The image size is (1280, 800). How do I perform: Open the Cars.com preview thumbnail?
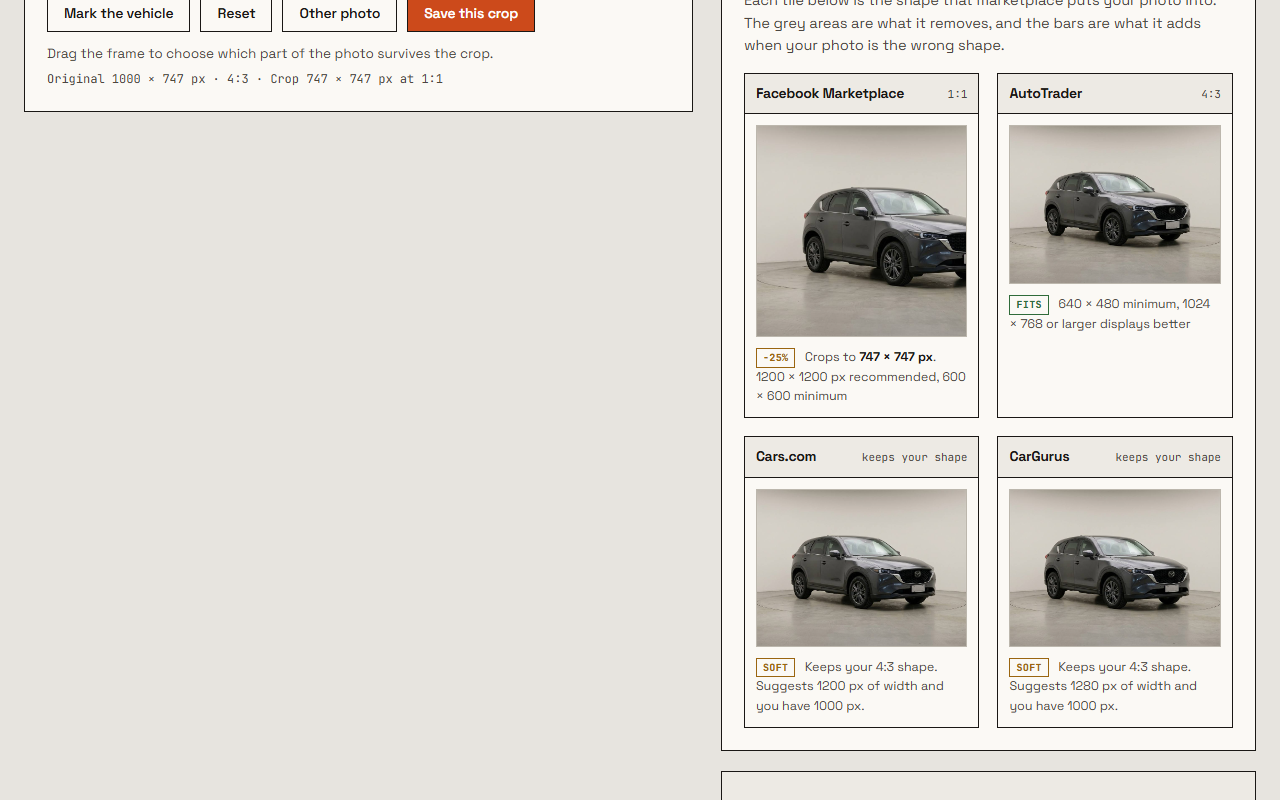(x=861, y=568)
